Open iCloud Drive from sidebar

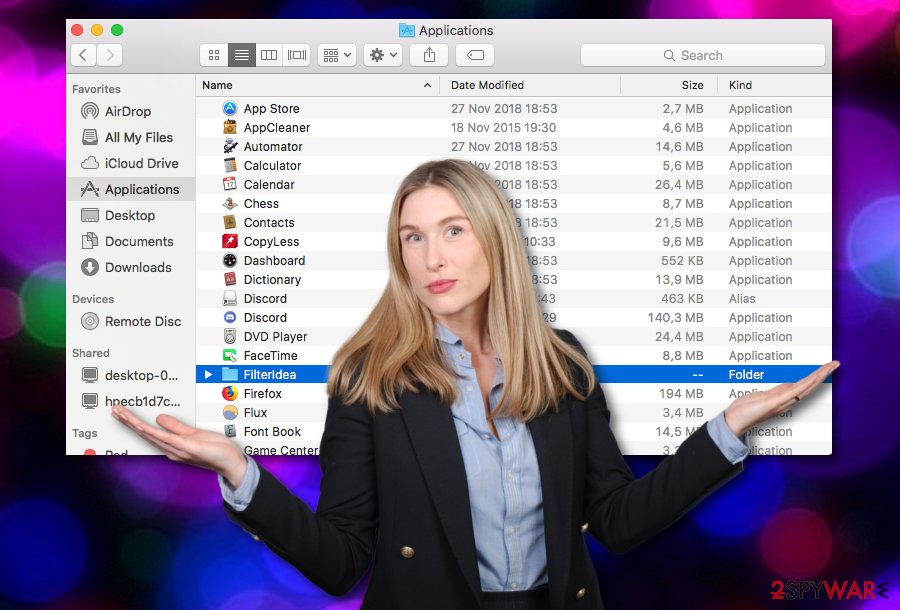point(131,163)
